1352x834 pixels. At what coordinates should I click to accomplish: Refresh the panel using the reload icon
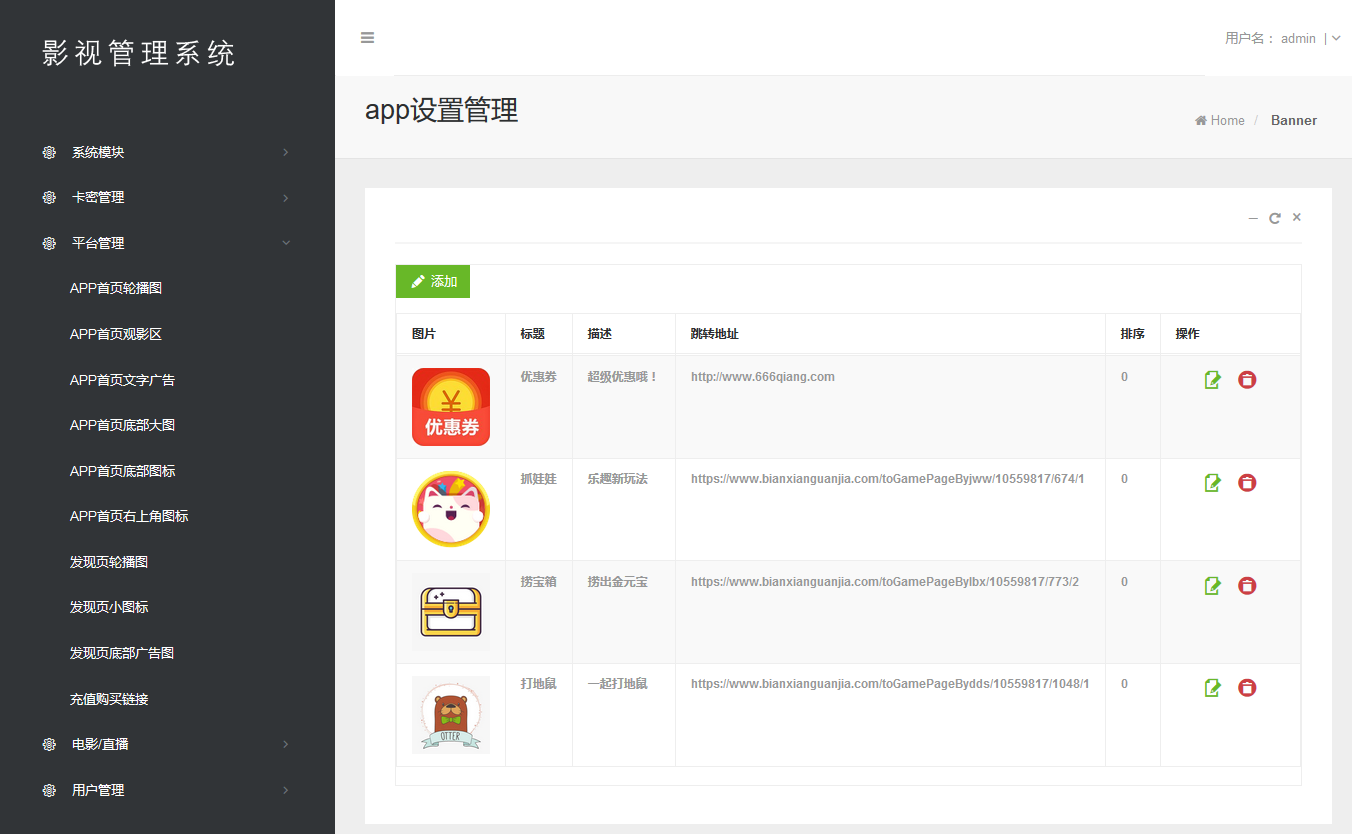pyautogui.click(x=1275, y=218)
